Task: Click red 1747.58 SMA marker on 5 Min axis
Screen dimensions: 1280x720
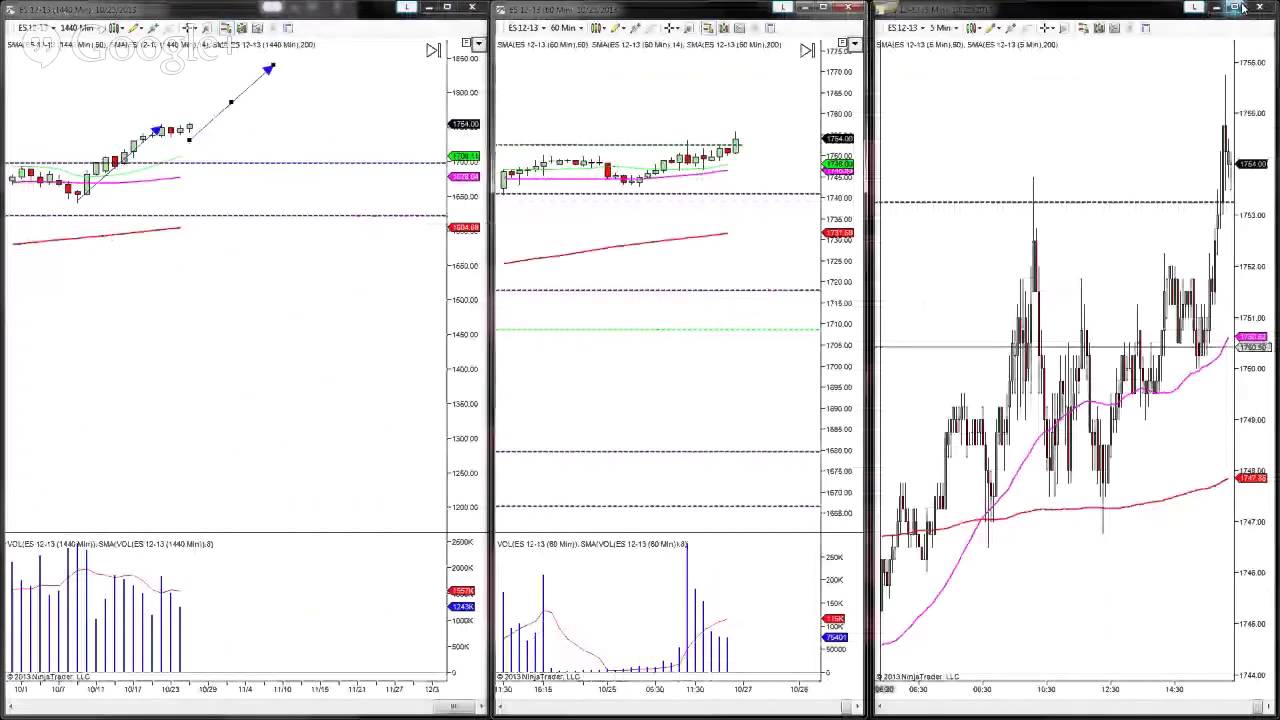Action: (x=1252, y=478)
